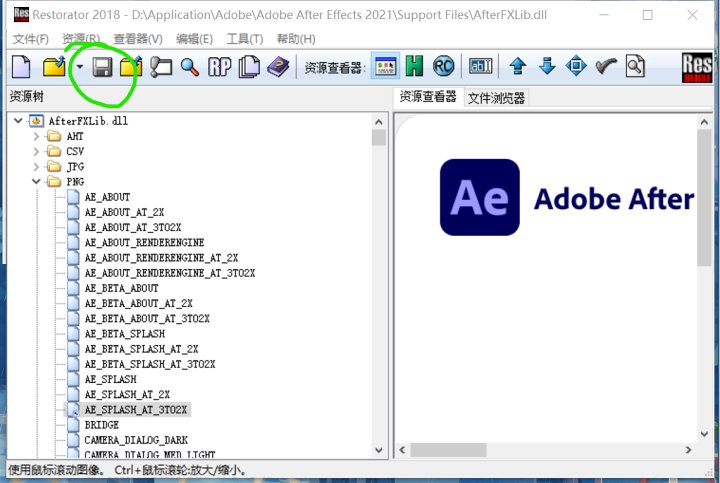
Task: Select AfterFXLib.dll in resource tree
Action: (x=88, y=121)
